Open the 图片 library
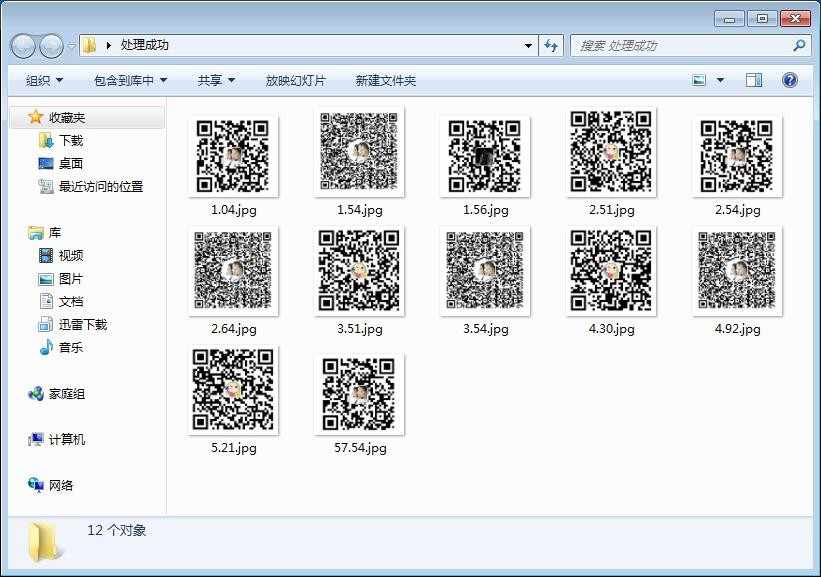The height and width of the screenshot is (577, 821). (71, 279)
